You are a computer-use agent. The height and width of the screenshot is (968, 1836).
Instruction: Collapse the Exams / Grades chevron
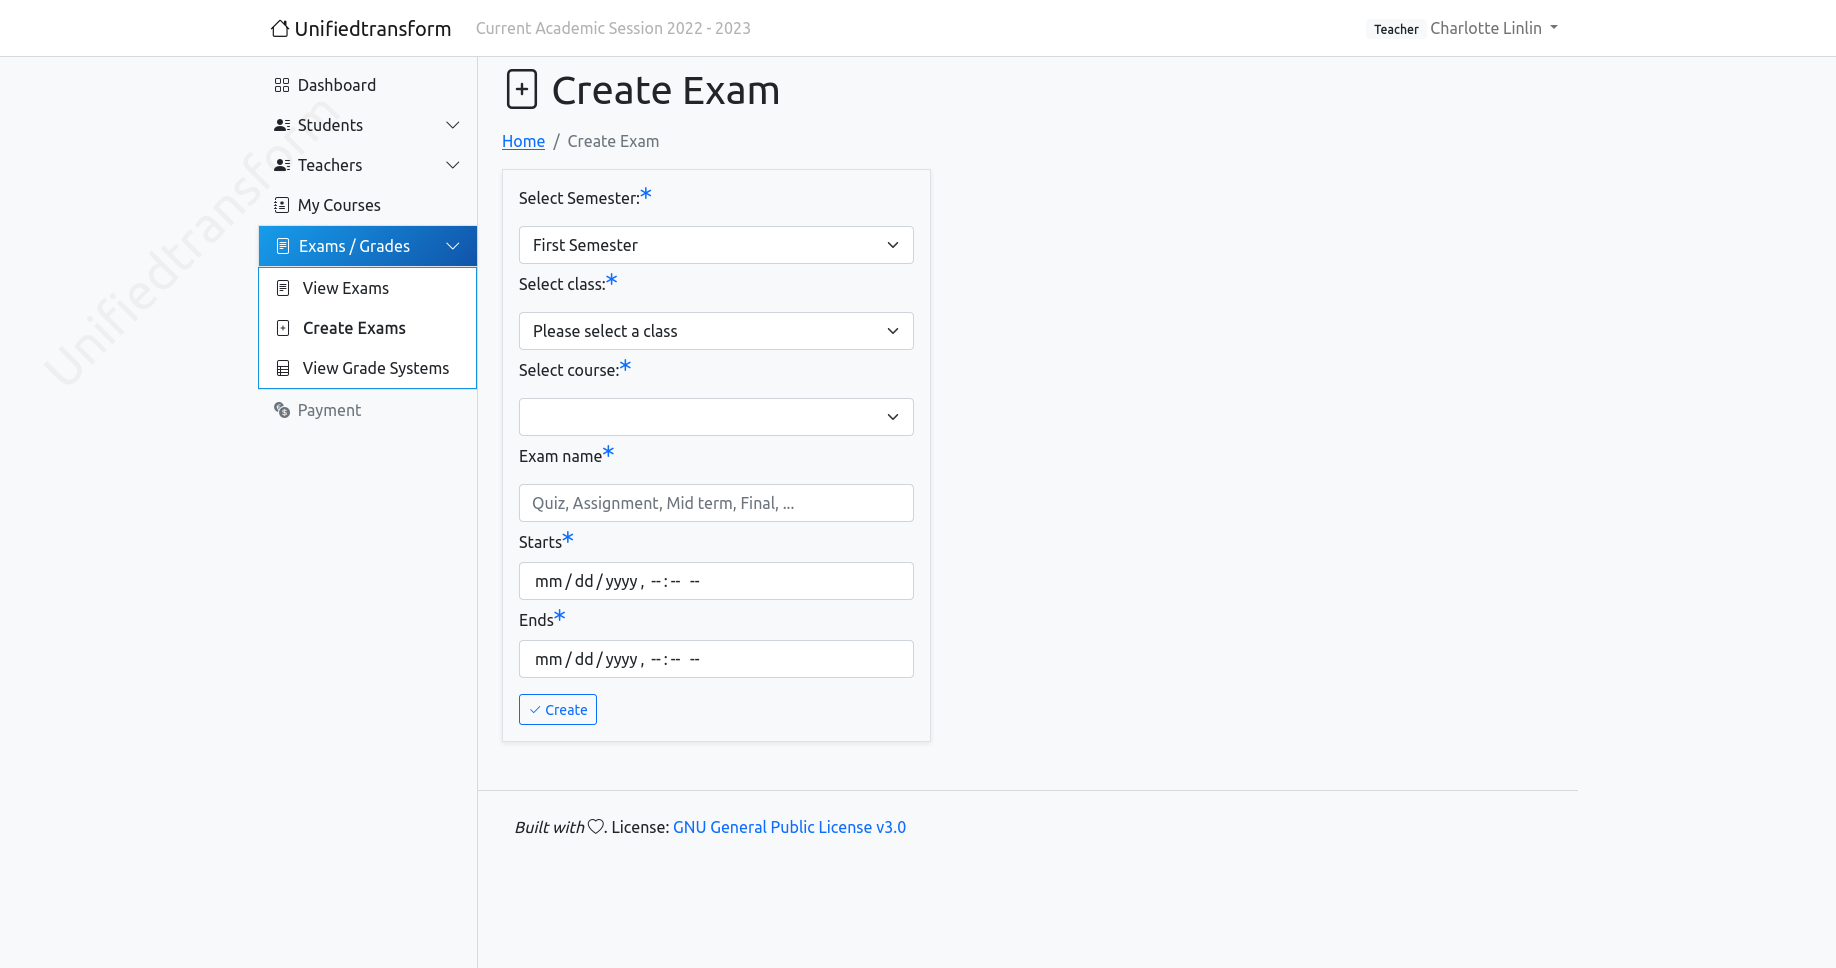(453, 246)
